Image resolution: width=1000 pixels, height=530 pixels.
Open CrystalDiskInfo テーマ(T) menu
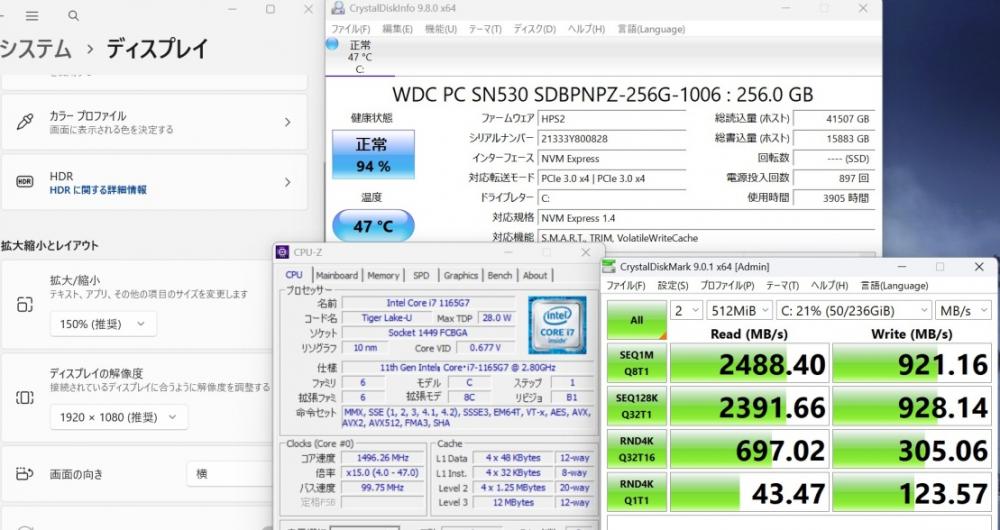pos(485,29)
